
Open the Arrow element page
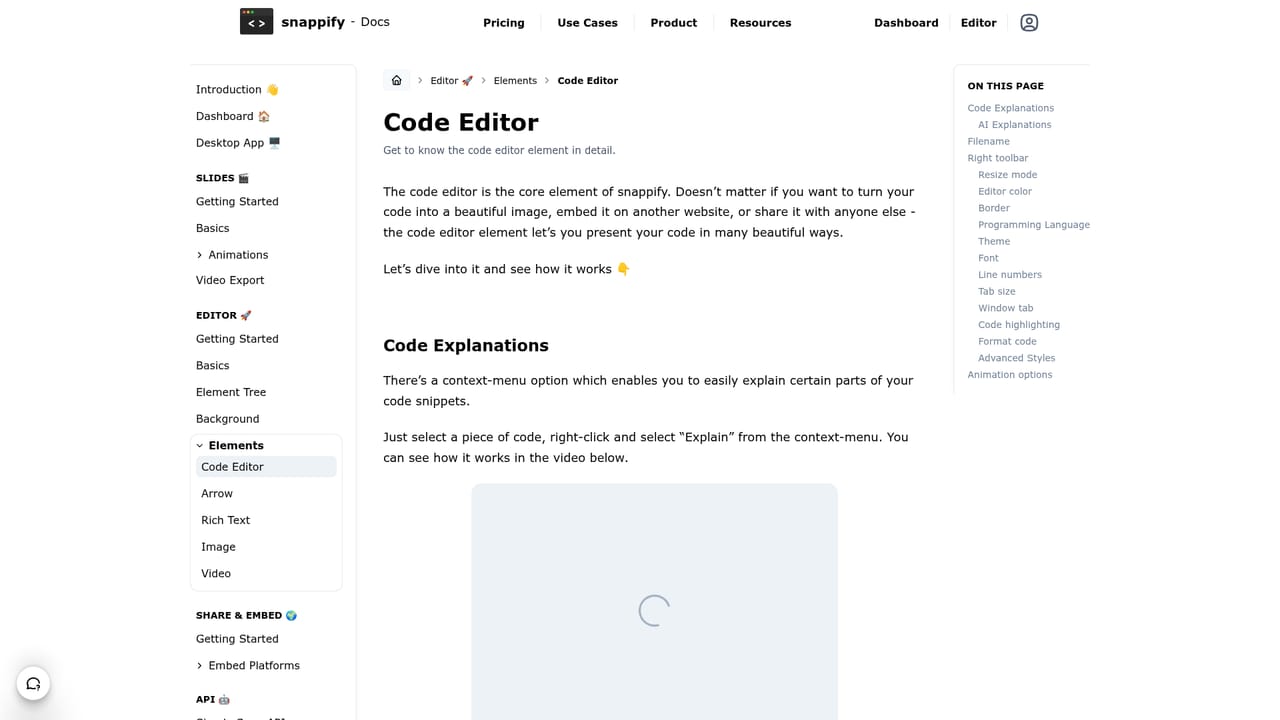pyautogui.click(x=217, y=494)
